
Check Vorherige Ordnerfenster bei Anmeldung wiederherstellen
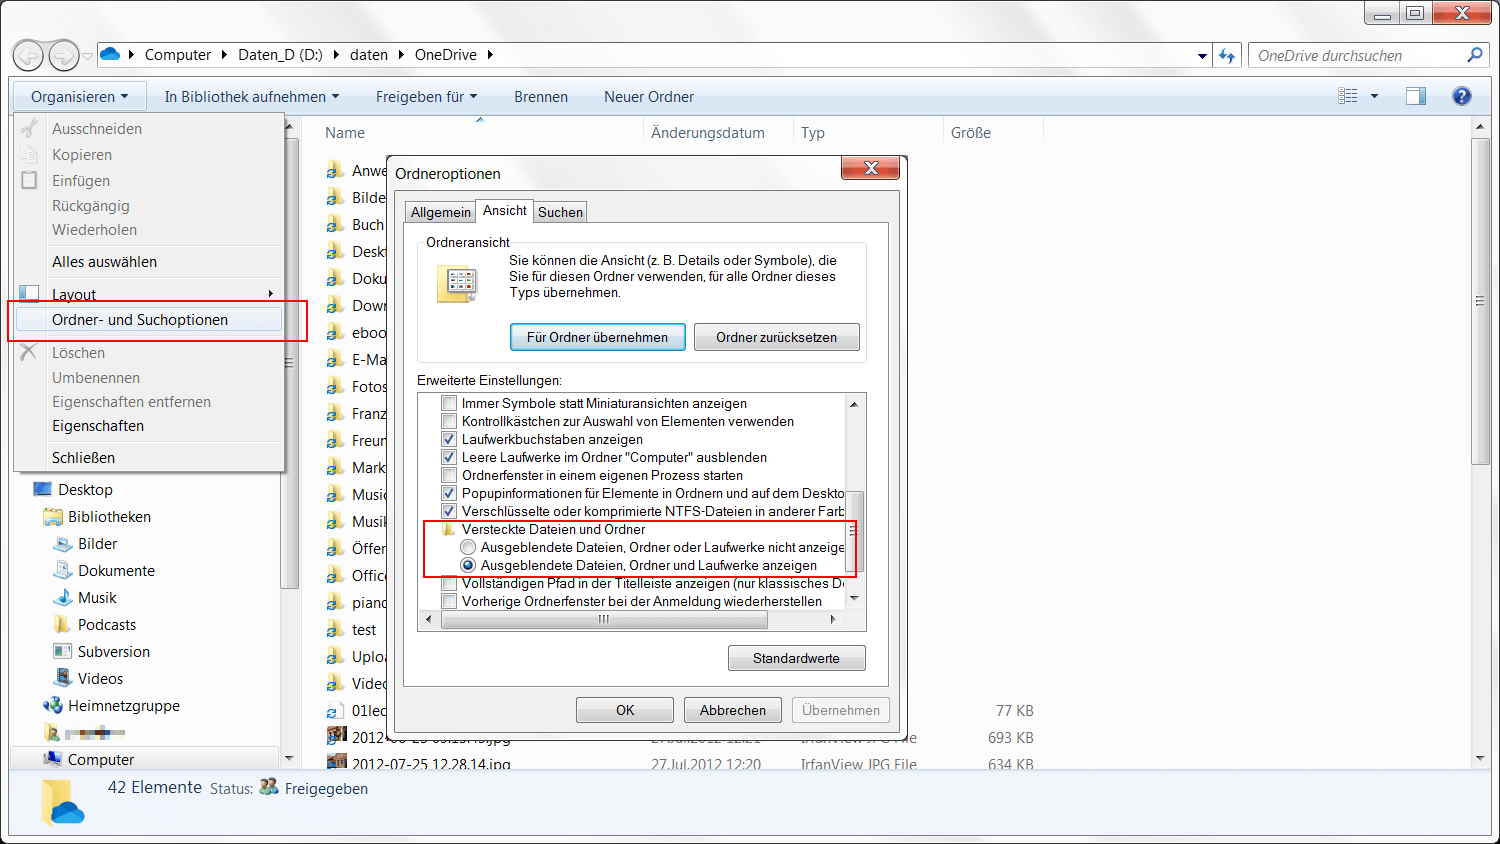point(449,601)
